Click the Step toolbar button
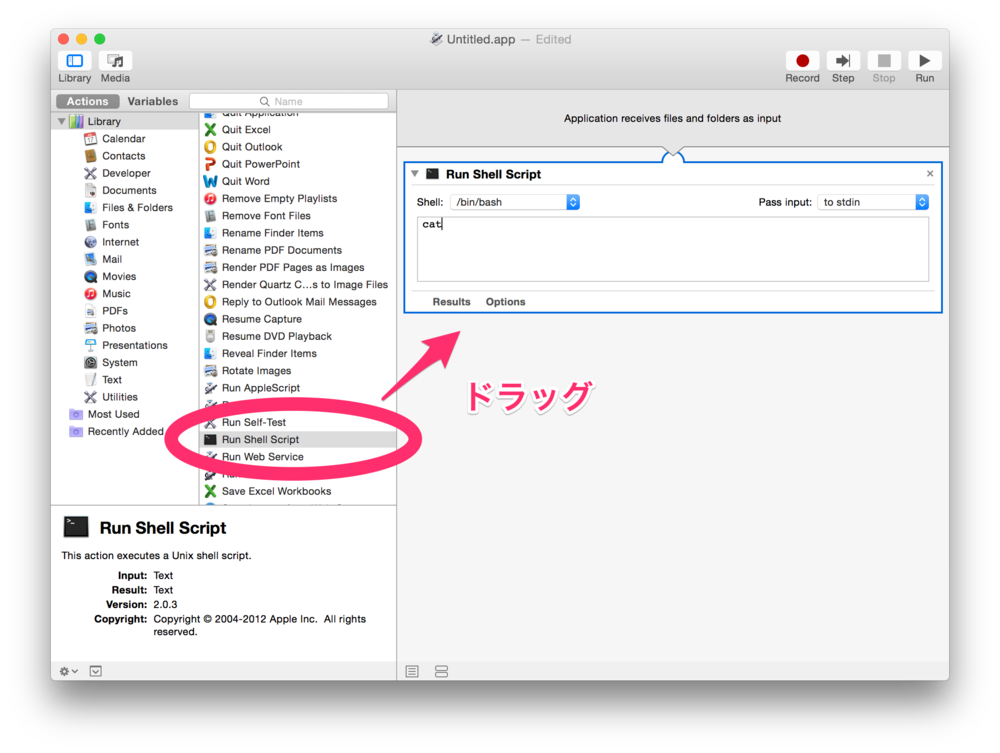1000x753 pixels. [x=843, y=61]
